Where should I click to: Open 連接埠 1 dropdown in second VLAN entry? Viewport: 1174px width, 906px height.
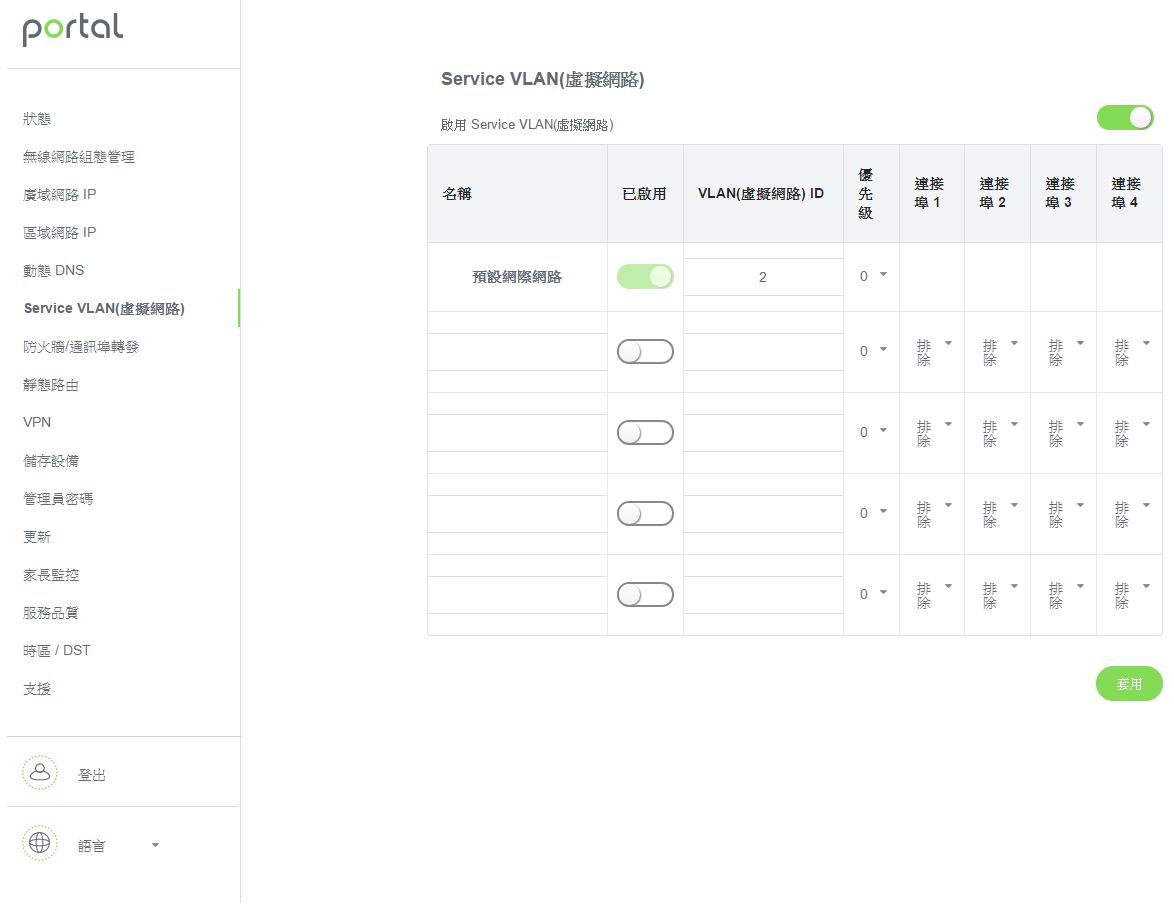pos(934,352)
